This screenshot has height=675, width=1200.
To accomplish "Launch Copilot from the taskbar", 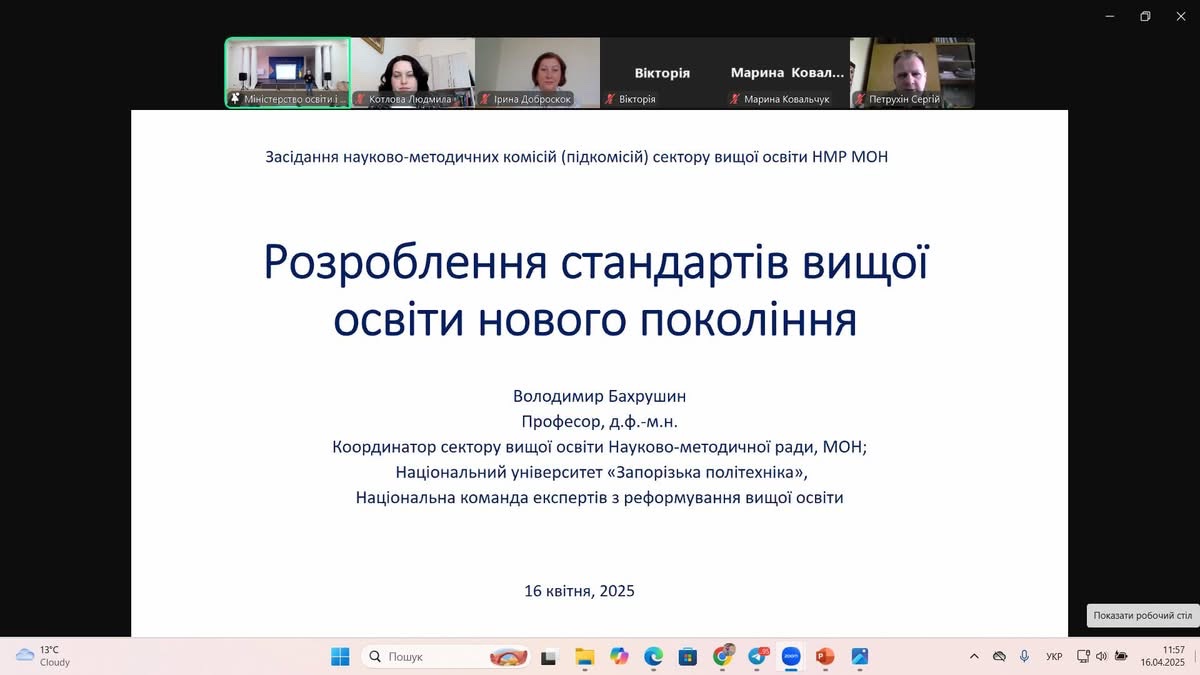I will 619,657.
